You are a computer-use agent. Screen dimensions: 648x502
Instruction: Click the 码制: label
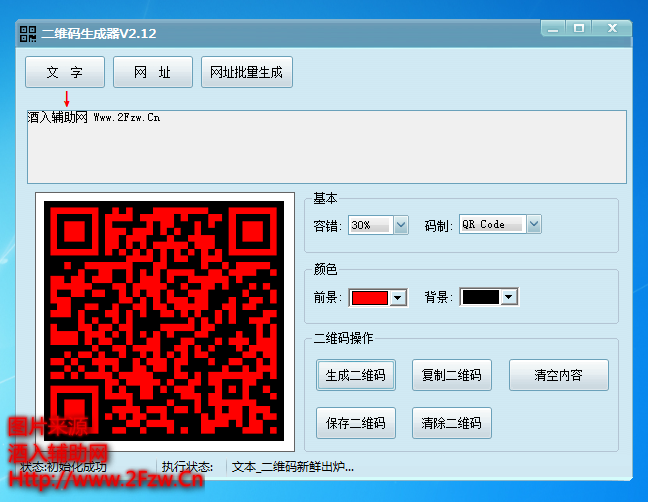(x=439, y=226)
